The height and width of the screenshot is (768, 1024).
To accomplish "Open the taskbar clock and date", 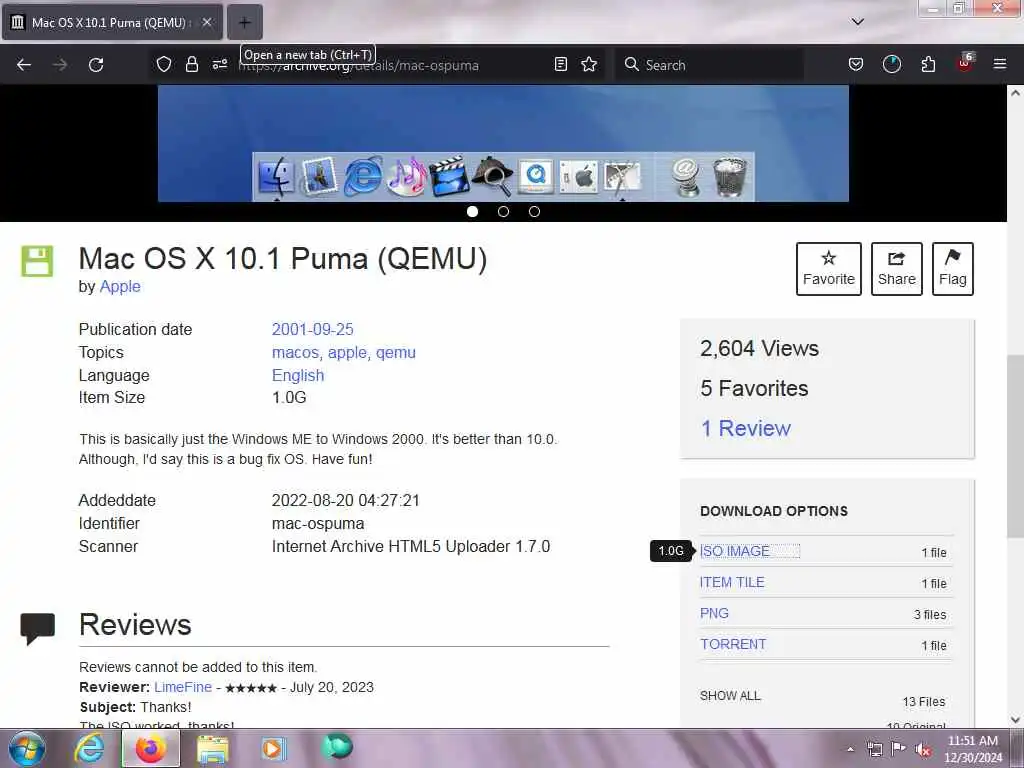I will [973, 749].
